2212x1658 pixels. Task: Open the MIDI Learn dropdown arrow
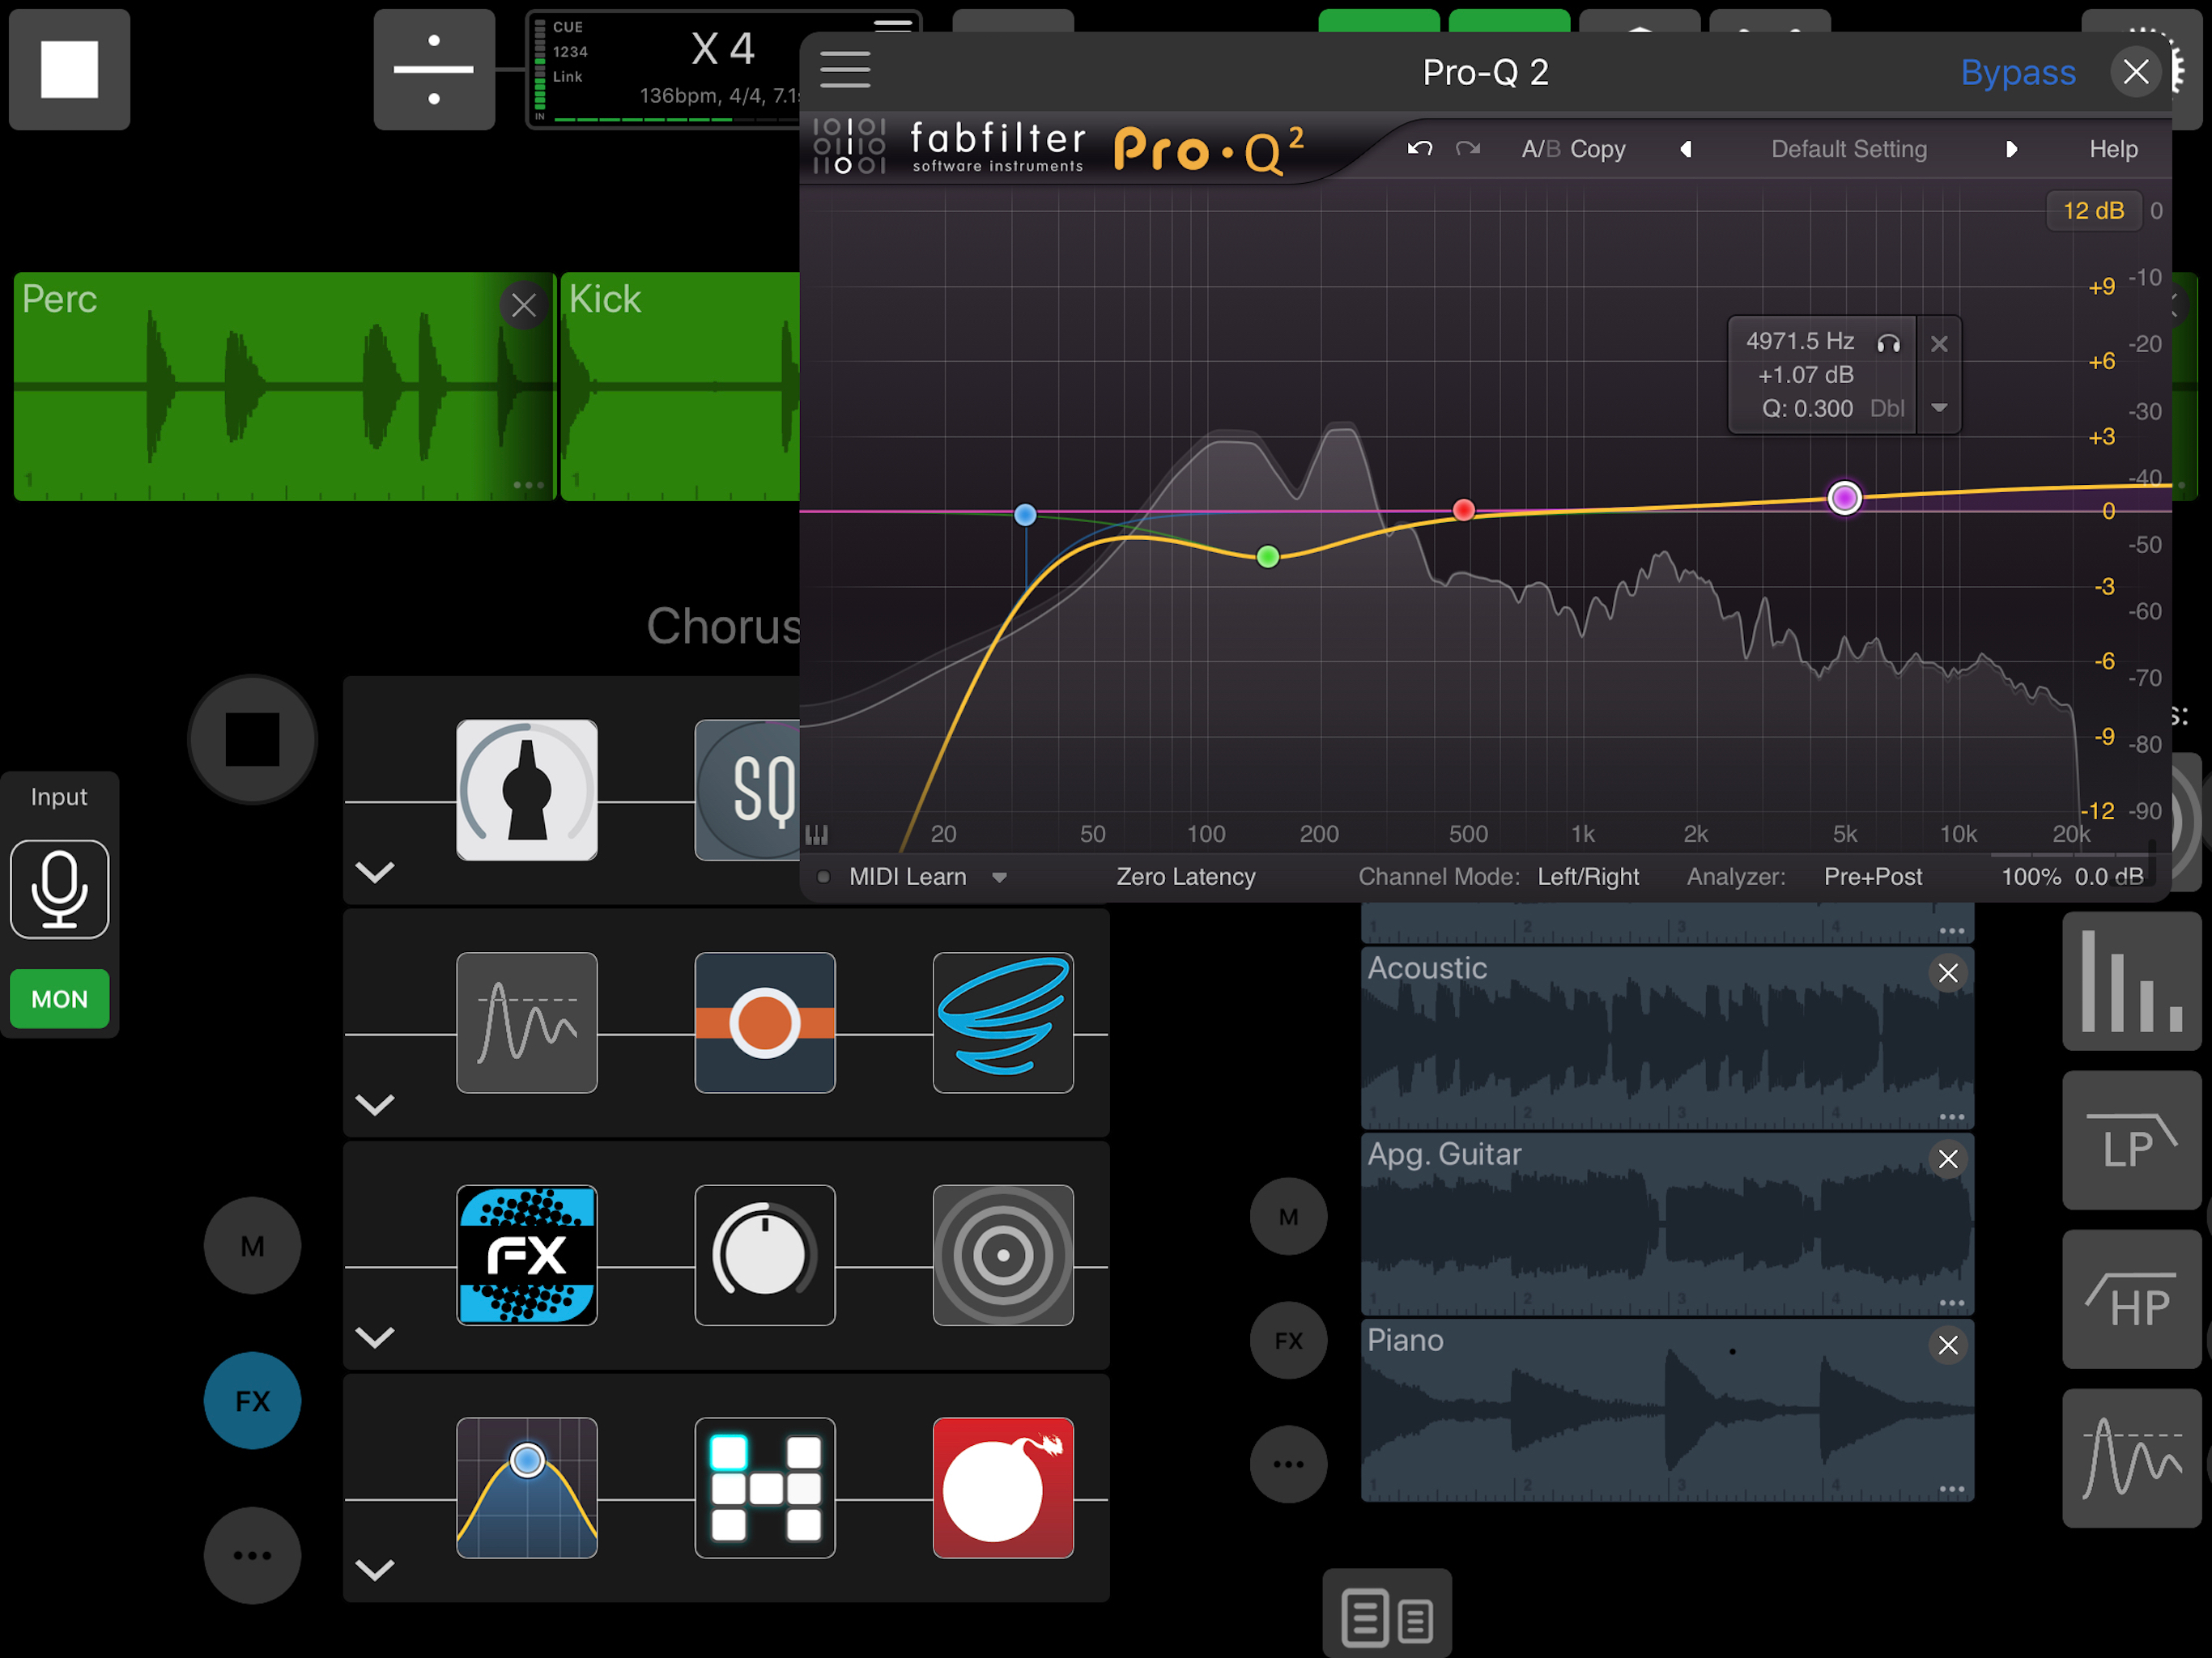click(999, 877)
